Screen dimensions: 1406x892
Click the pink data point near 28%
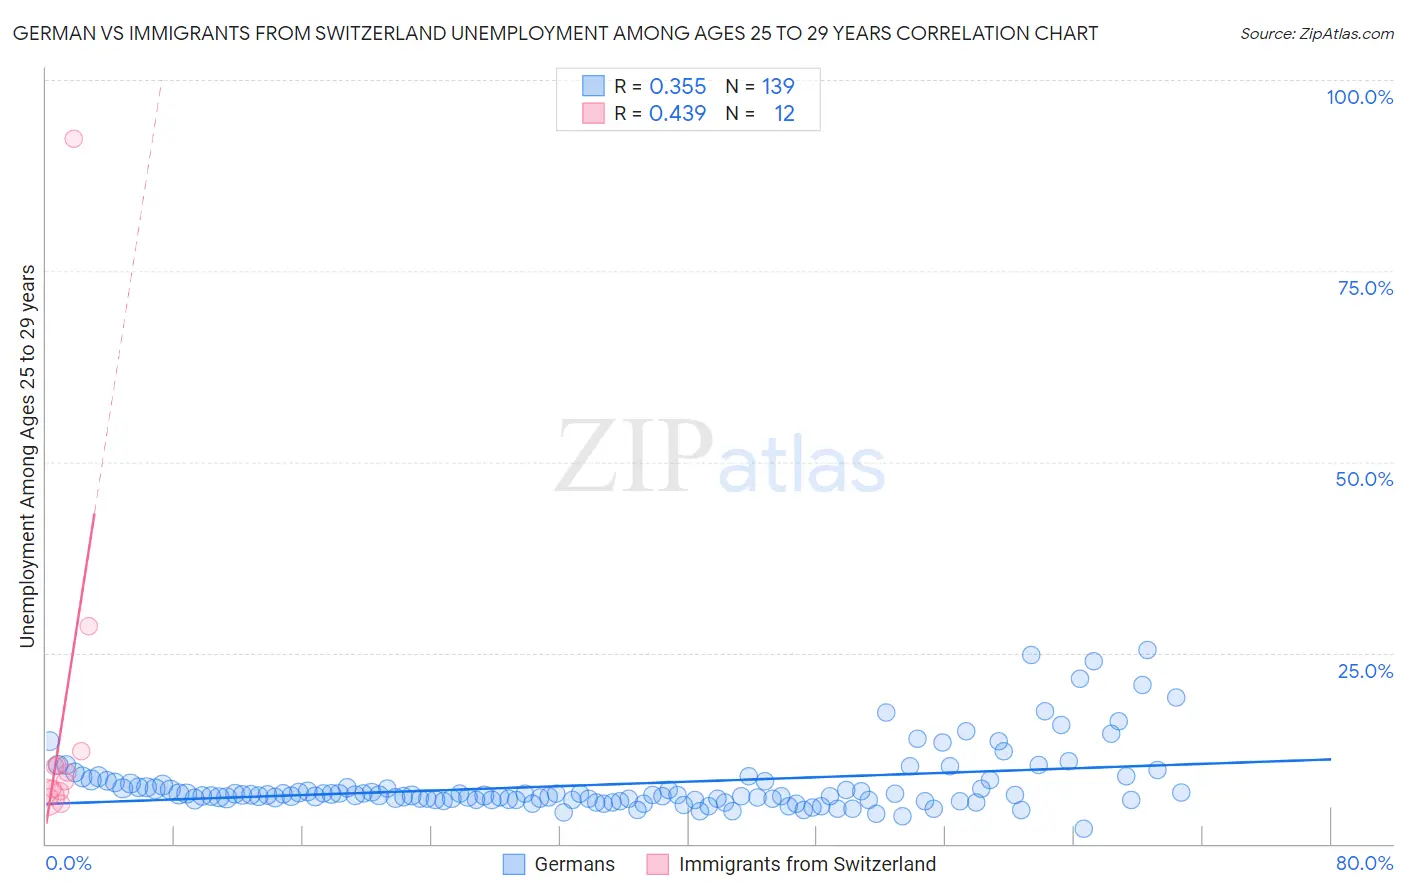click(x=88, y=626)
